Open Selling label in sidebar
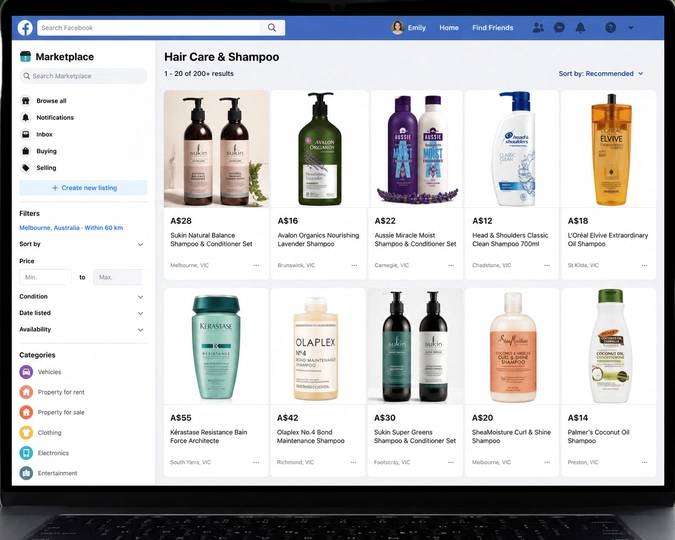 [x=46, y=168]
